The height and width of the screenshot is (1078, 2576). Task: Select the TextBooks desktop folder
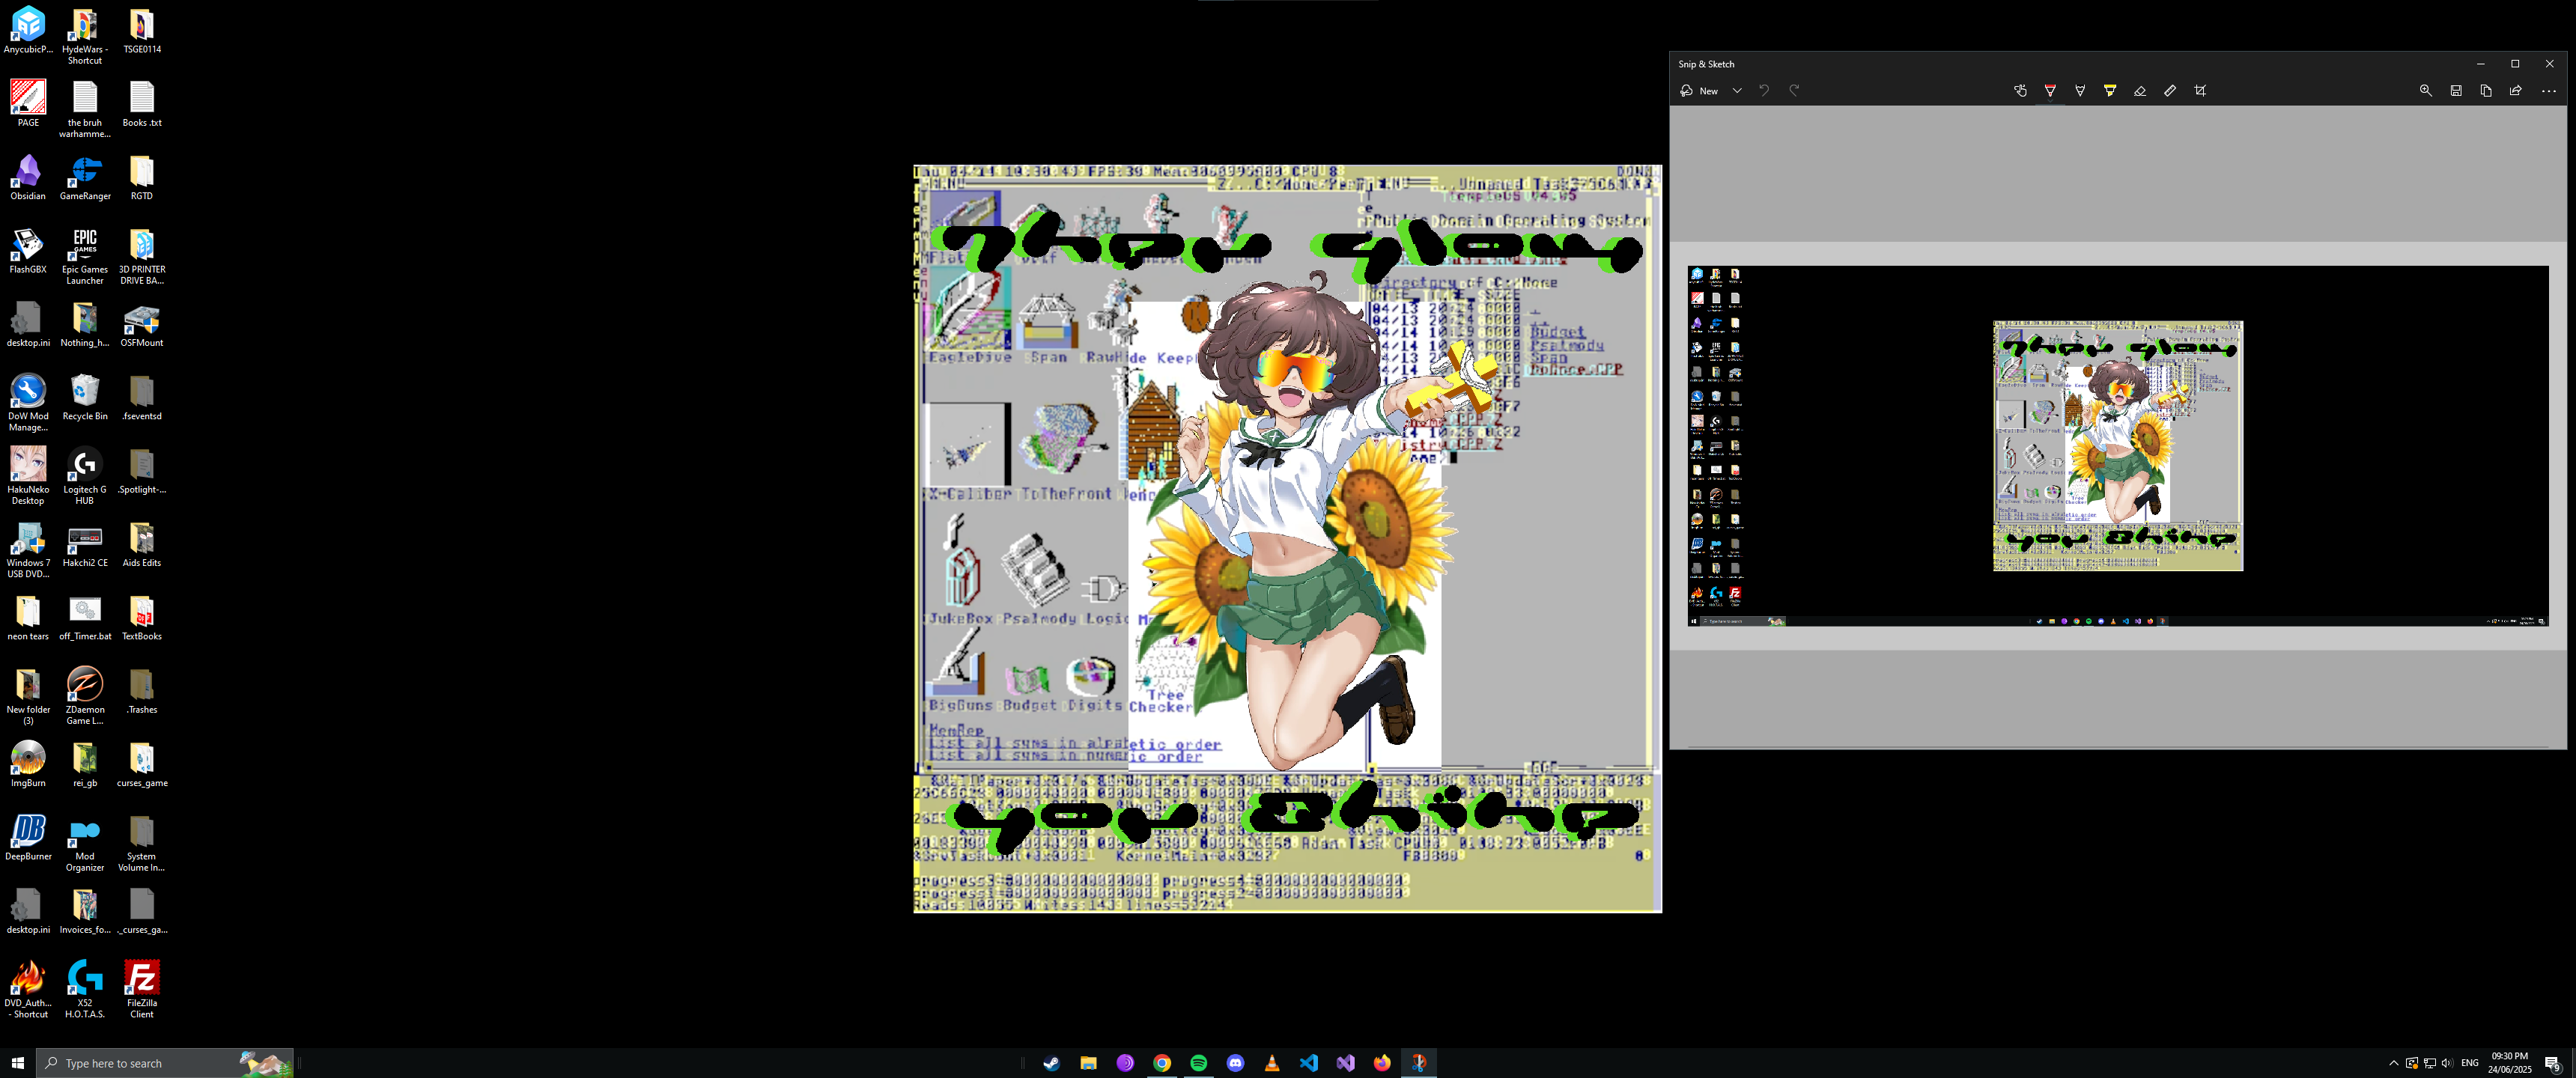[142, 618]
